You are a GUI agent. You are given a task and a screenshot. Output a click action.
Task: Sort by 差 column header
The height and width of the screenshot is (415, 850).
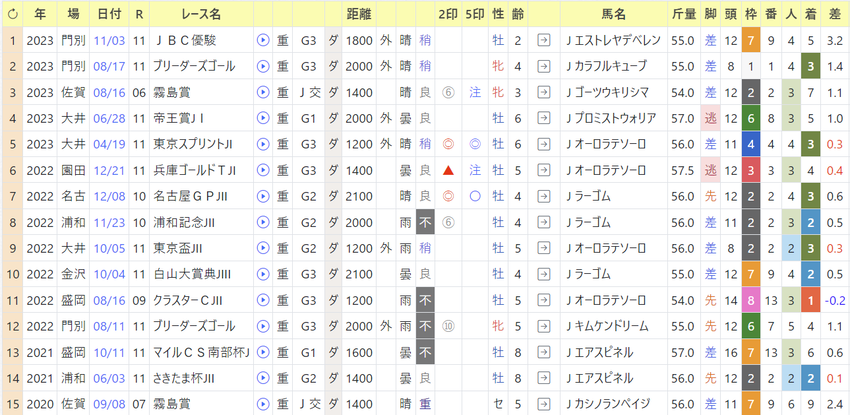[835, 15]
